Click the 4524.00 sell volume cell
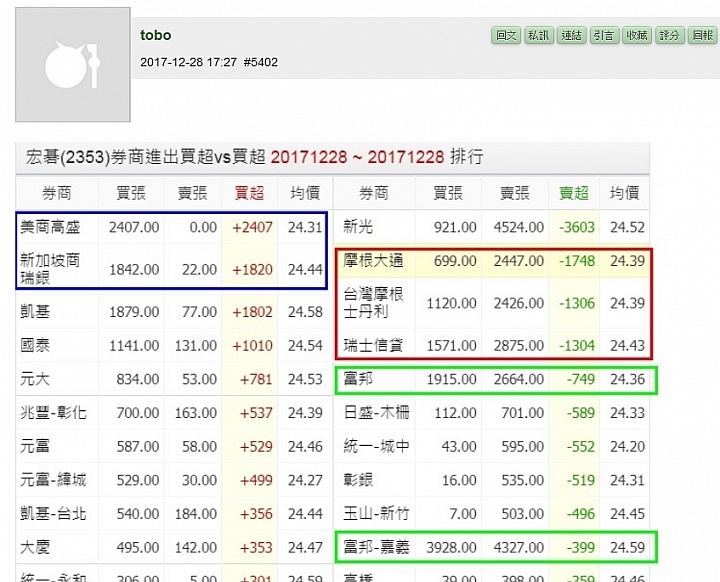Image resolution: width=720 pixels, height=582 pixels. click(x=518, y=227)
